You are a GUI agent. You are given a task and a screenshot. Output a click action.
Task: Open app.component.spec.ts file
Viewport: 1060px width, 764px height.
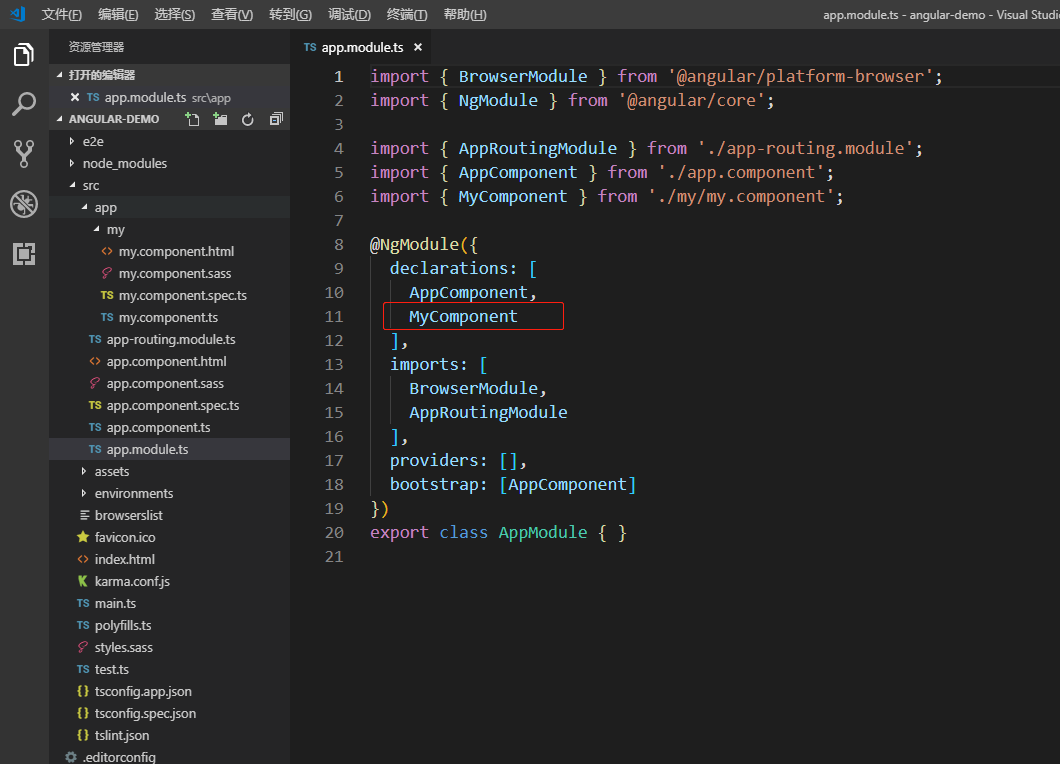click(x=170, y=406)
